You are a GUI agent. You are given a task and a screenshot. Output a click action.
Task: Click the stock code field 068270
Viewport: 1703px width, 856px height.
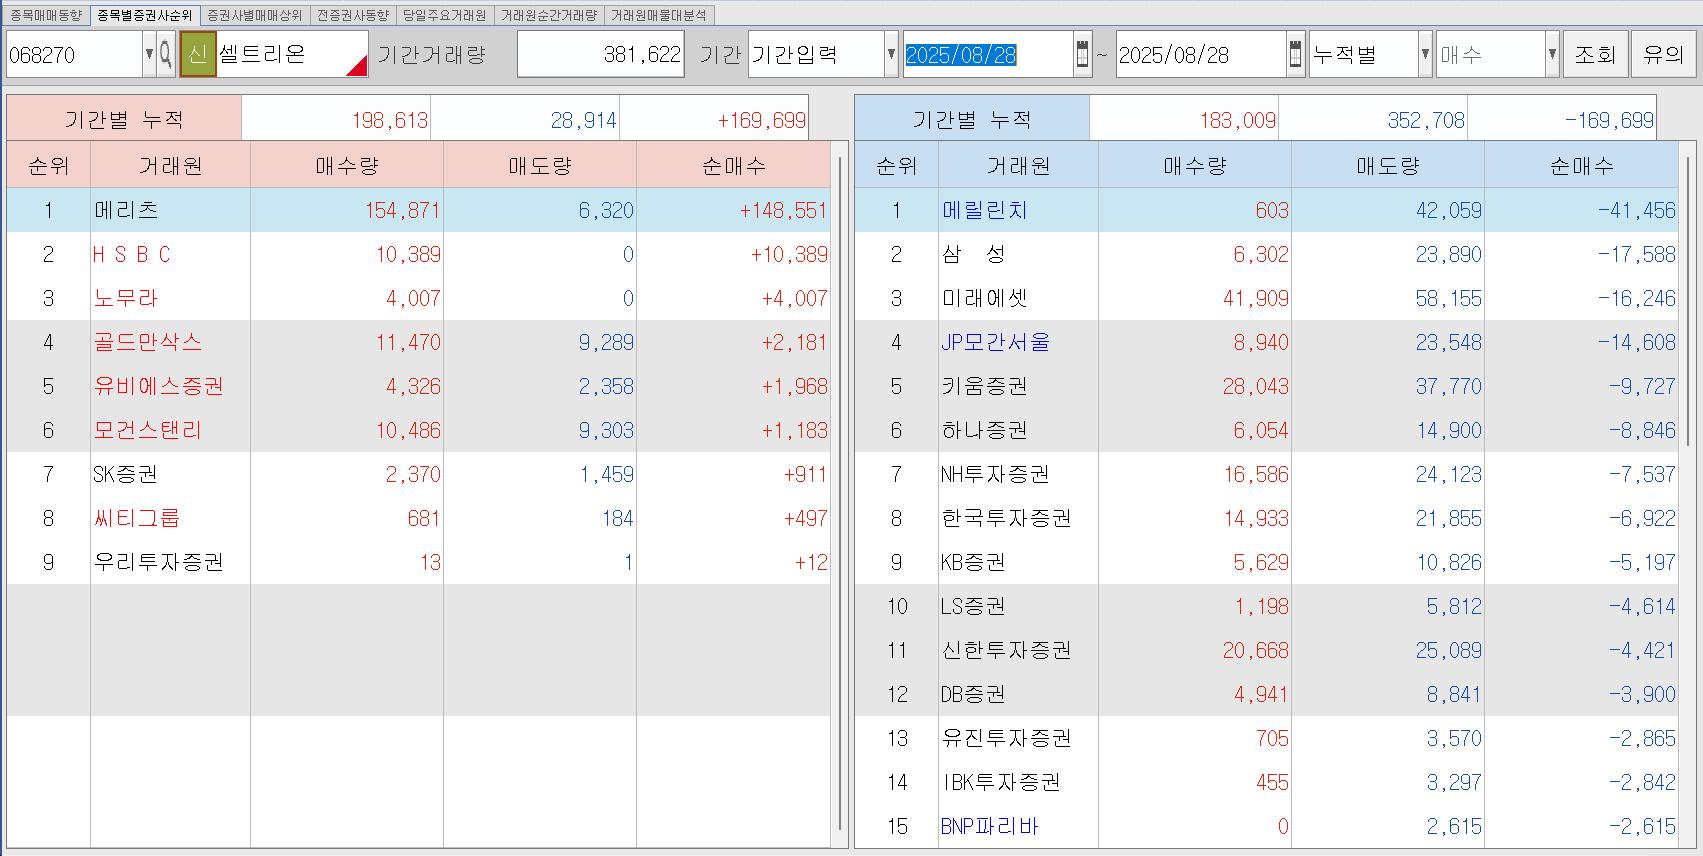(74, 54)
